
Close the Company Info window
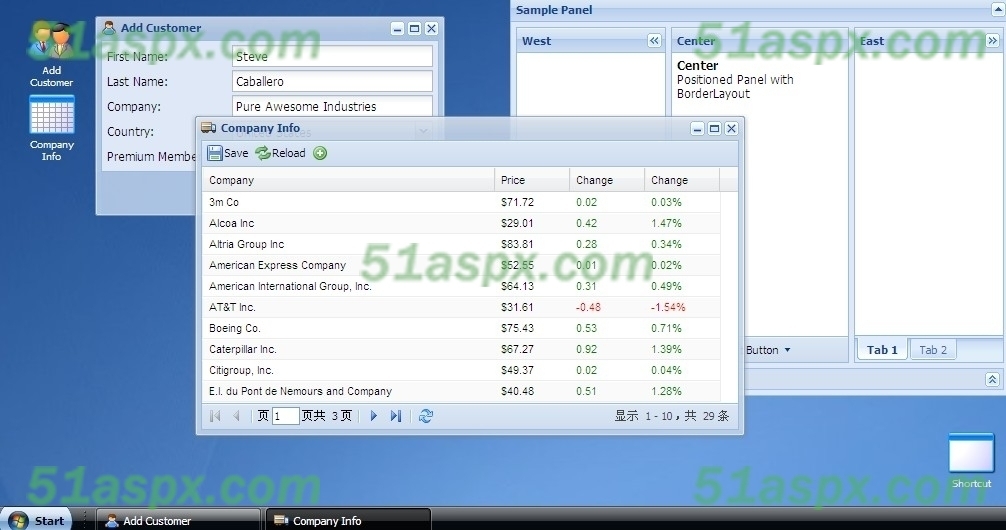(x=731, y=129)
